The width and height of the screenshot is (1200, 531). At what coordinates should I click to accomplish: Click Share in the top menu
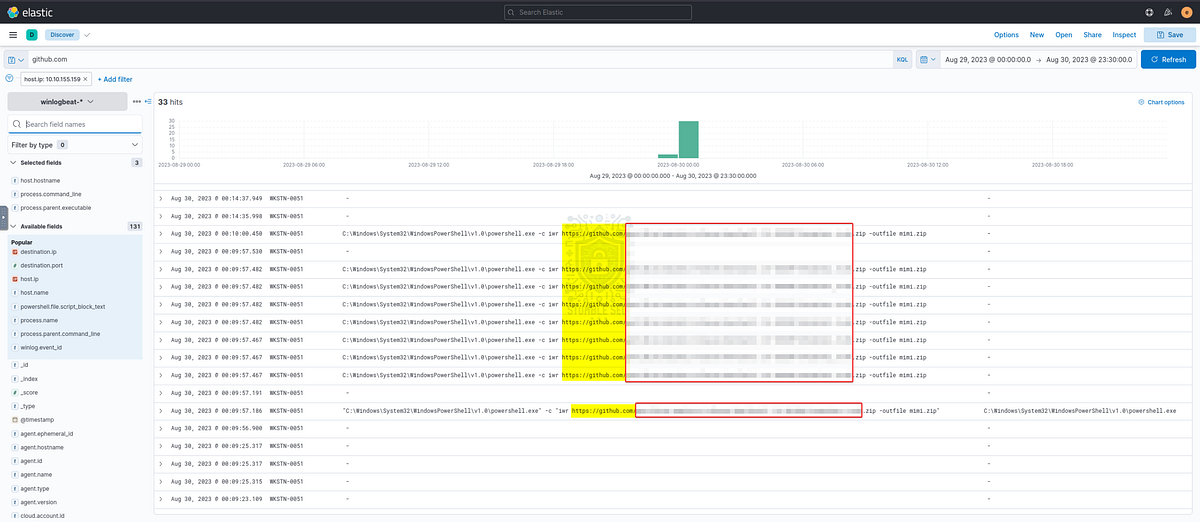(x=1093, y=34)
